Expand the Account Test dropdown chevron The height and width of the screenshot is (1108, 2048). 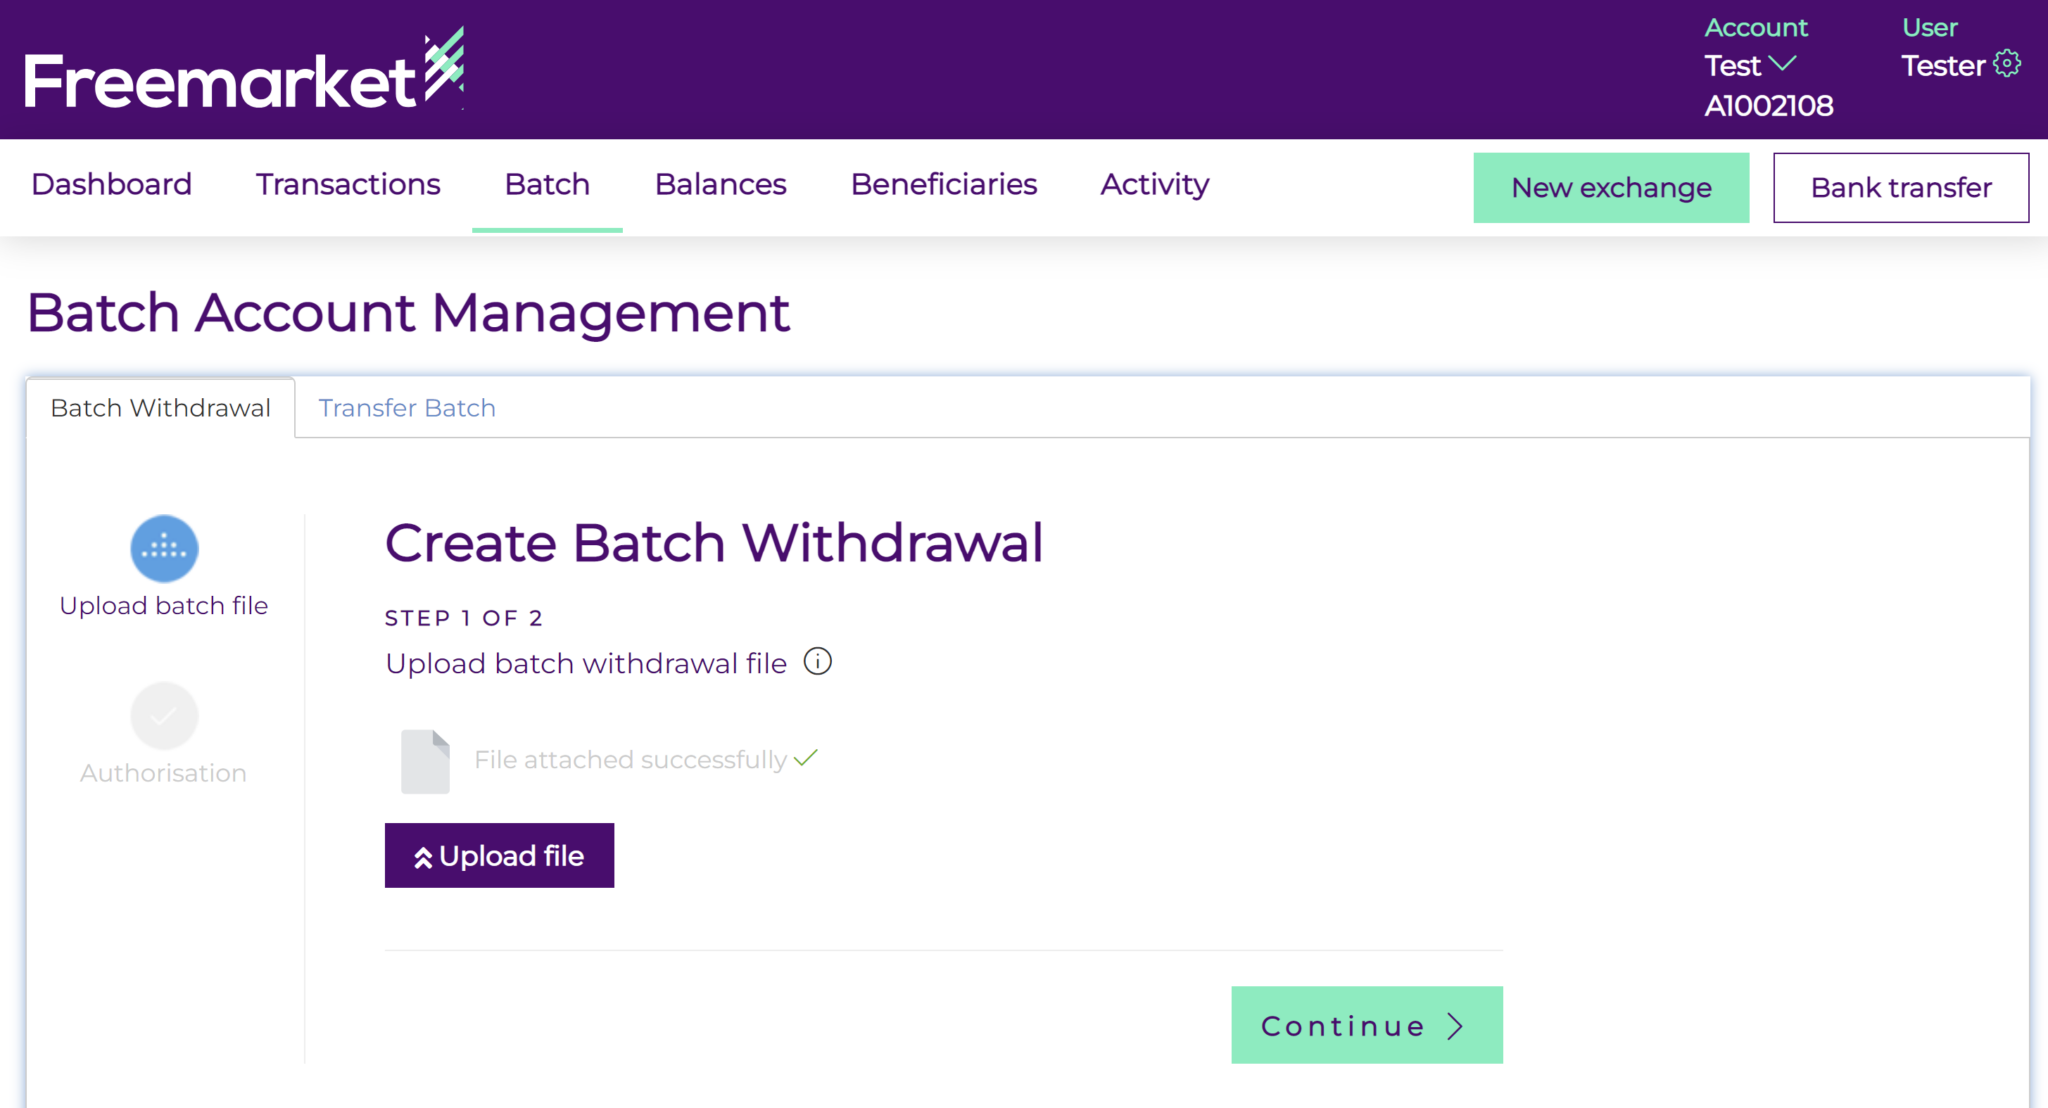[1782, 64]
